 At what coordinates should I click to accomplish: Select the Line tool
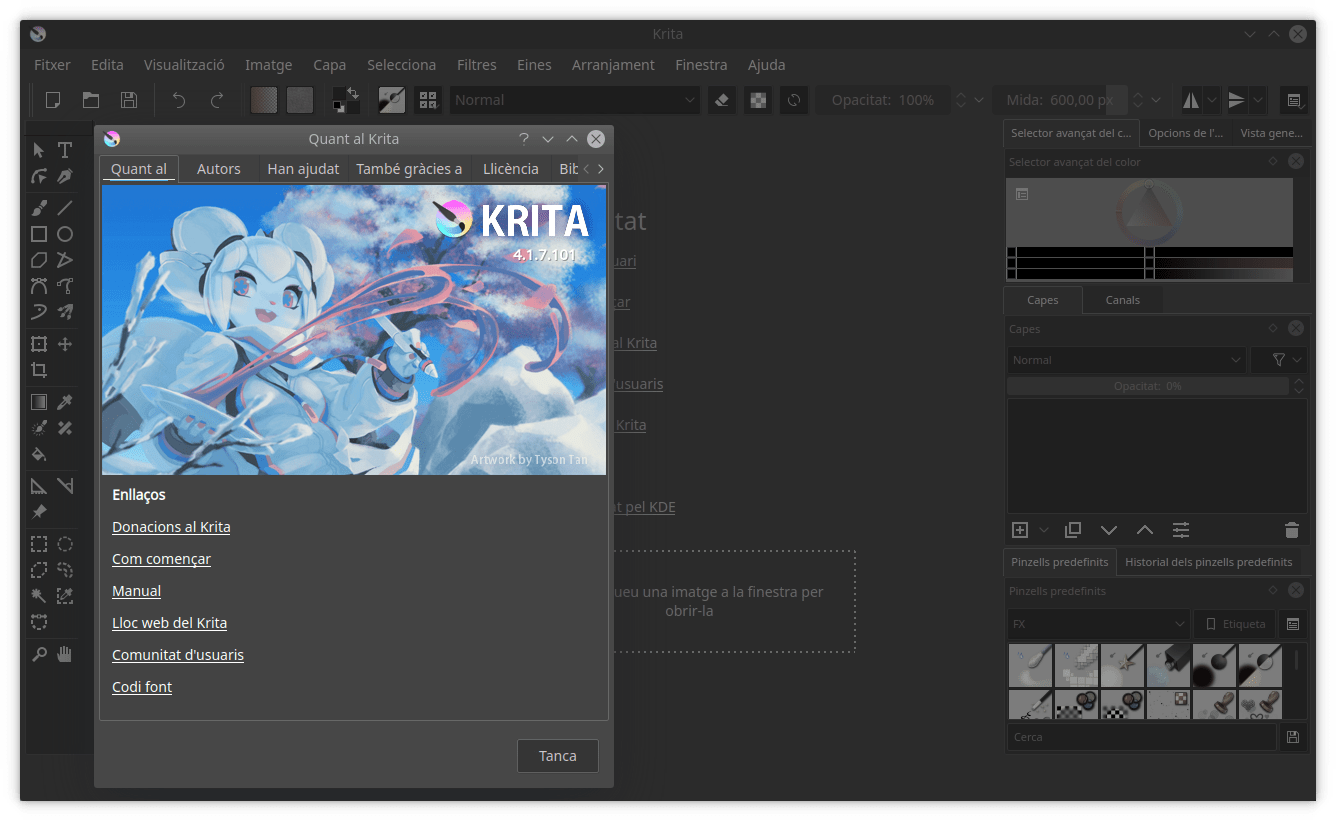(x=65, y=208)
